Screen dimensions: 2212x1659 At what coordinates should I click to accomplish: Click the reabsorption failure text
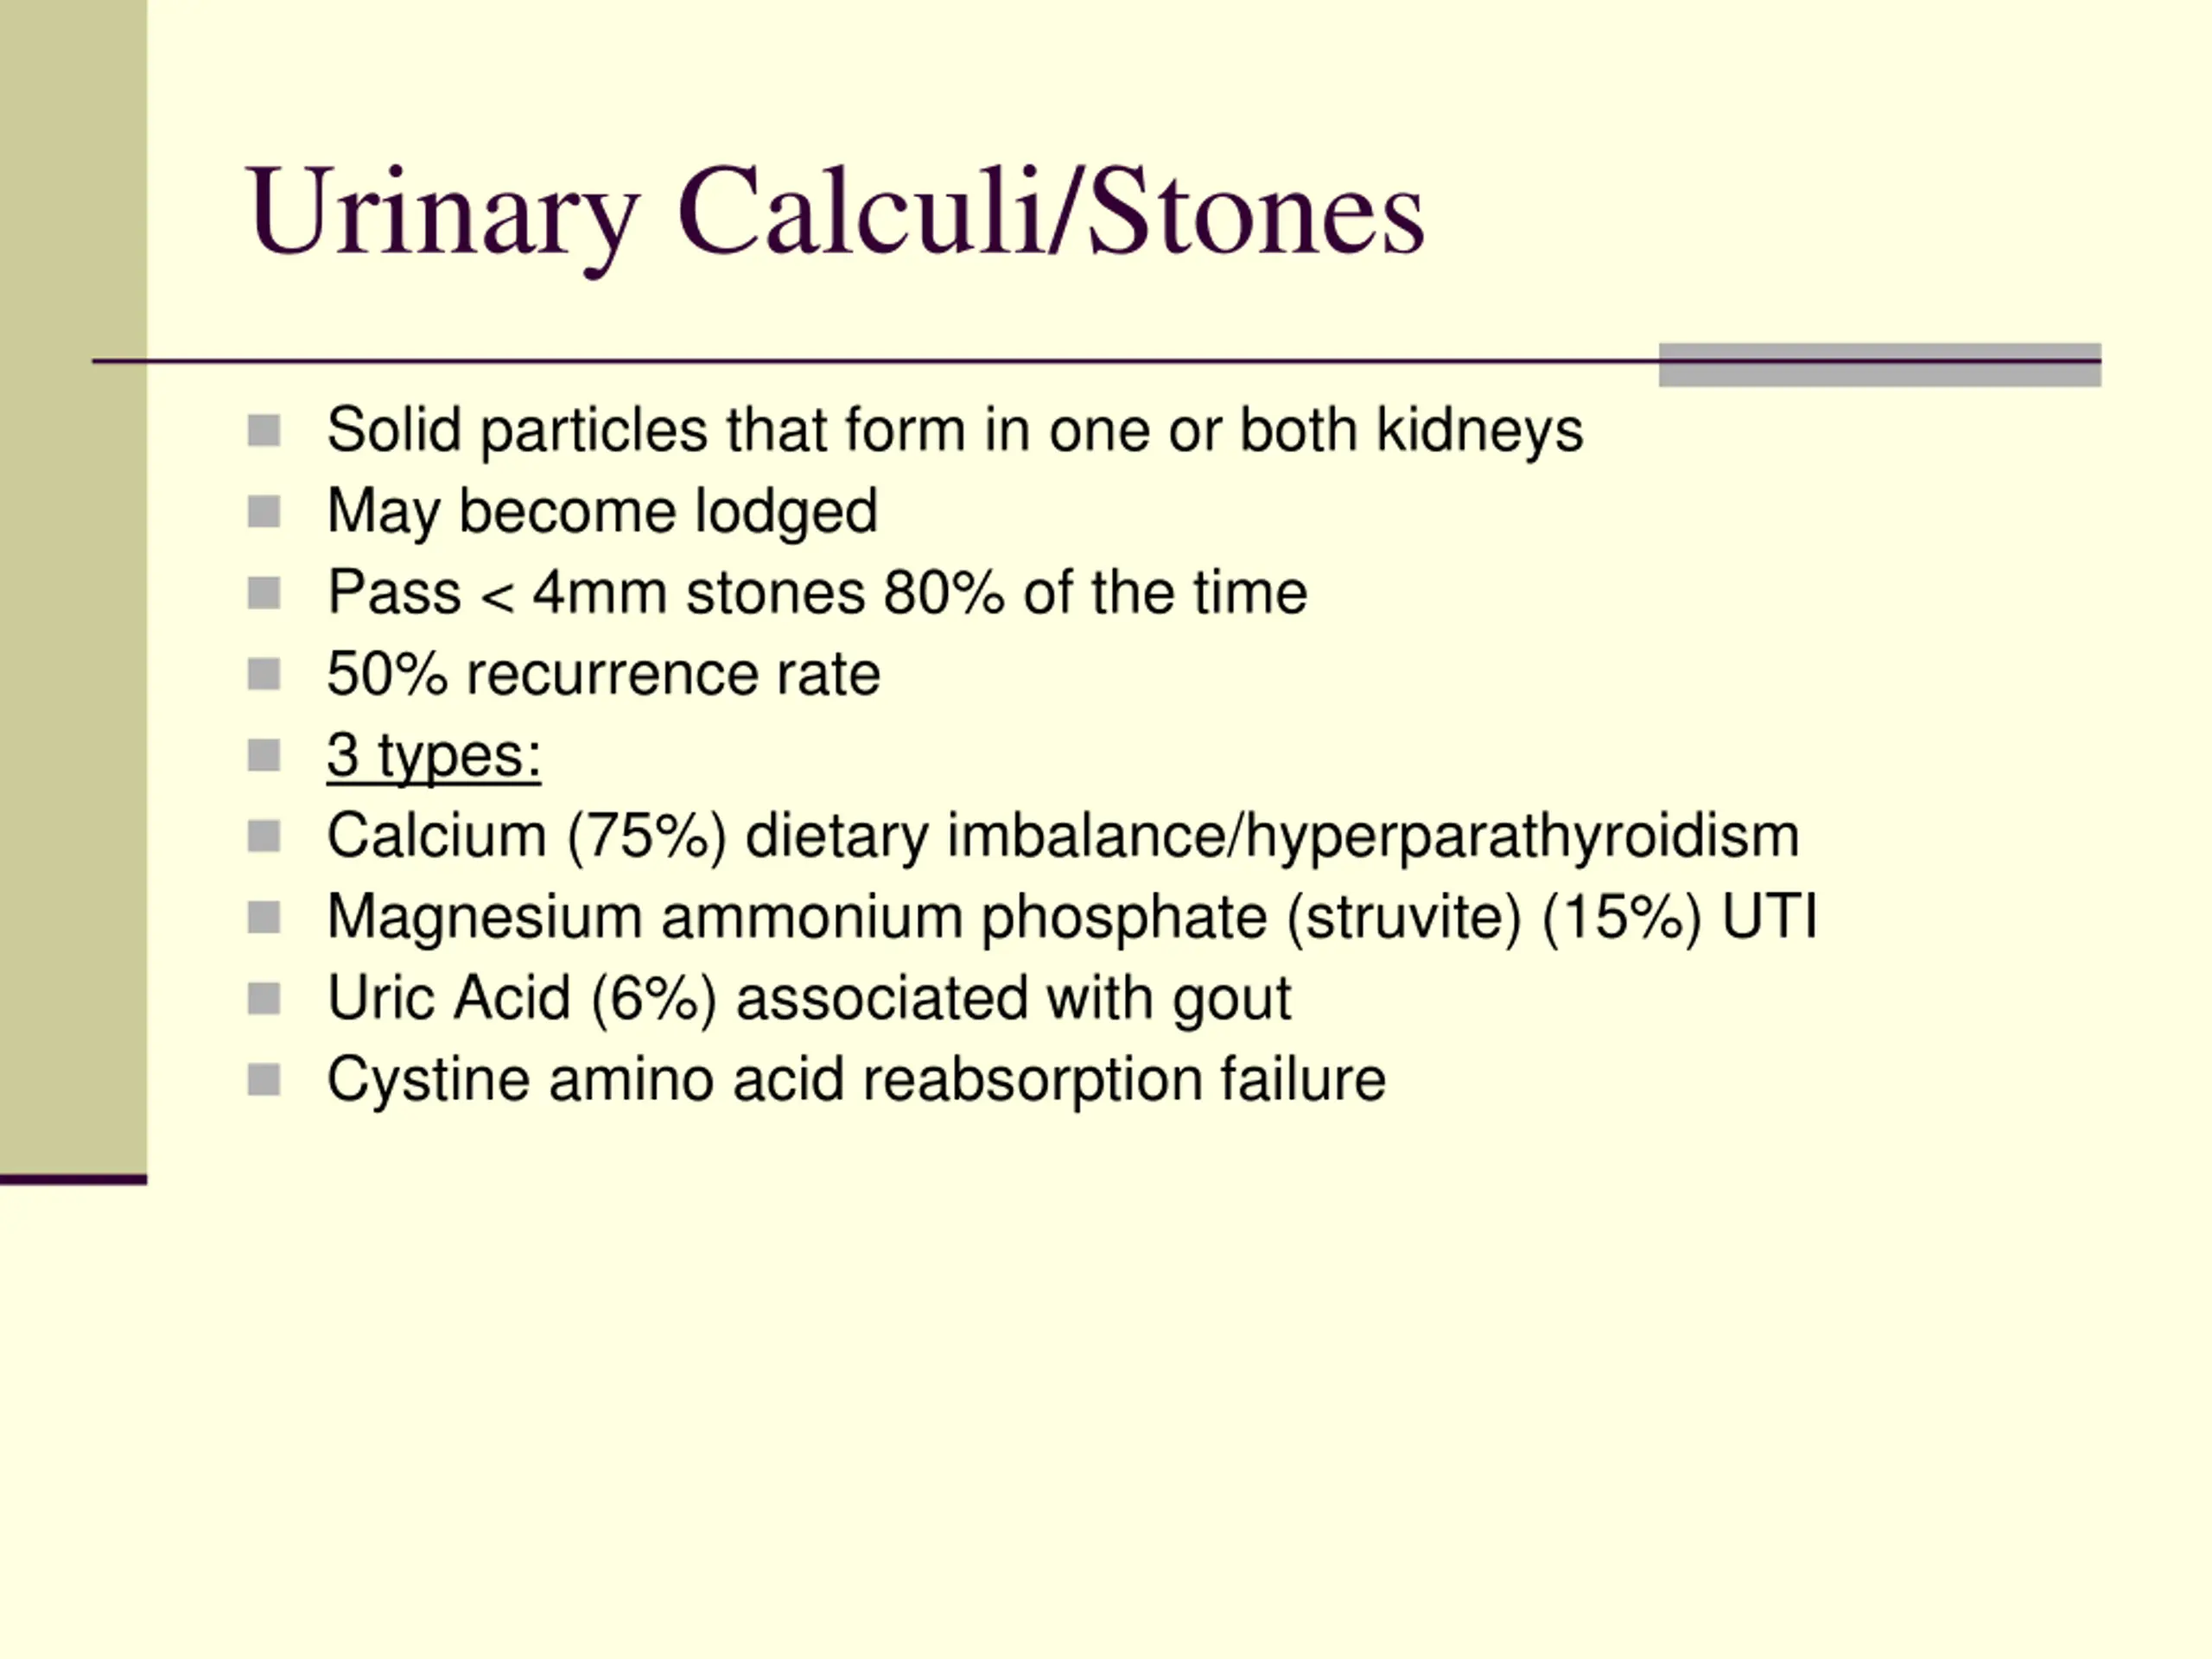(x=1124, y=1081)
